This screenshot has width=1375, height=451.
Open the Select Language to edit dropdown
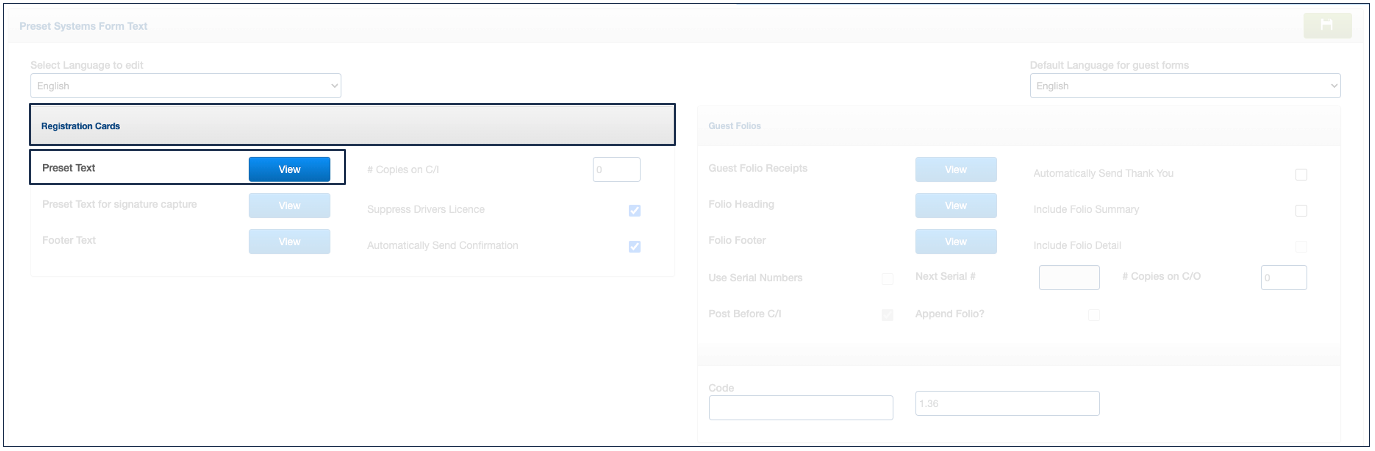186,86
